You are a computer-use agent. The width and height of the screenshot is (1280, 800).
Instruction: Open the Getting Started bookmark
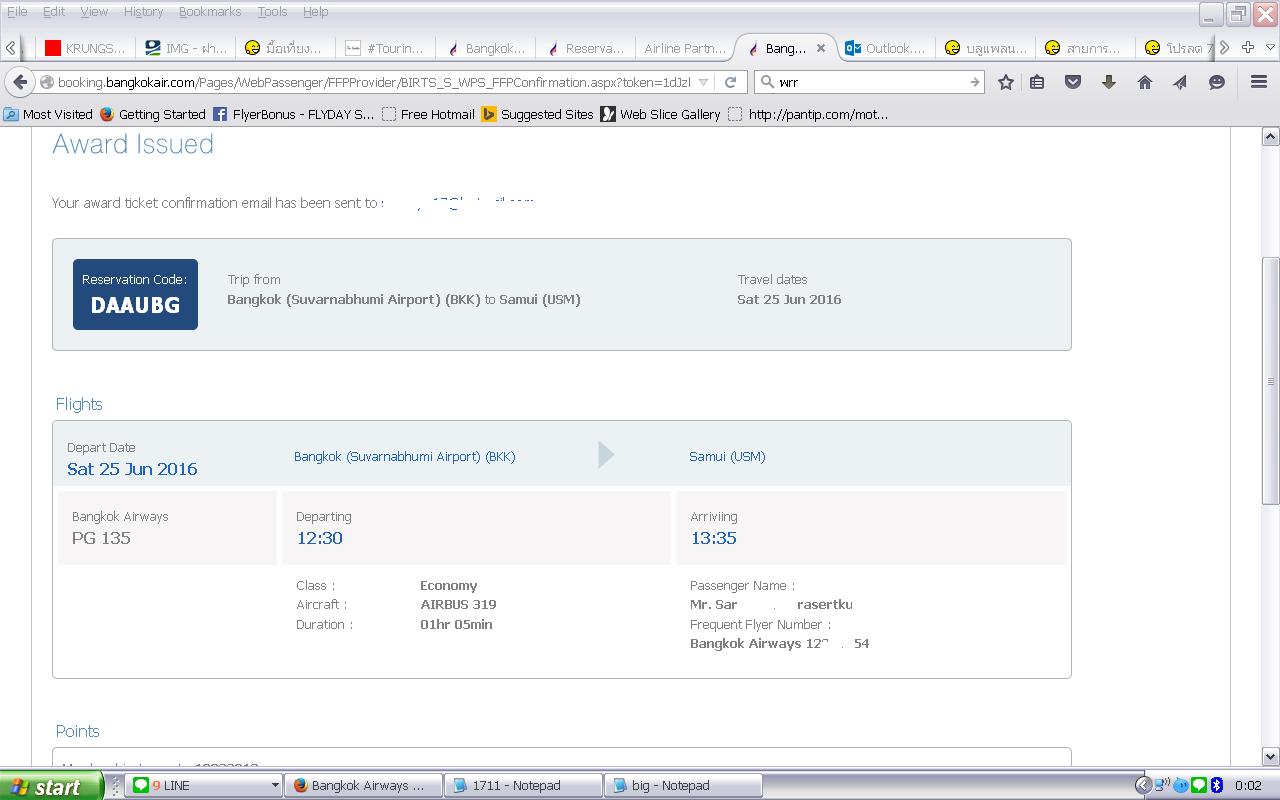point(153,114)
